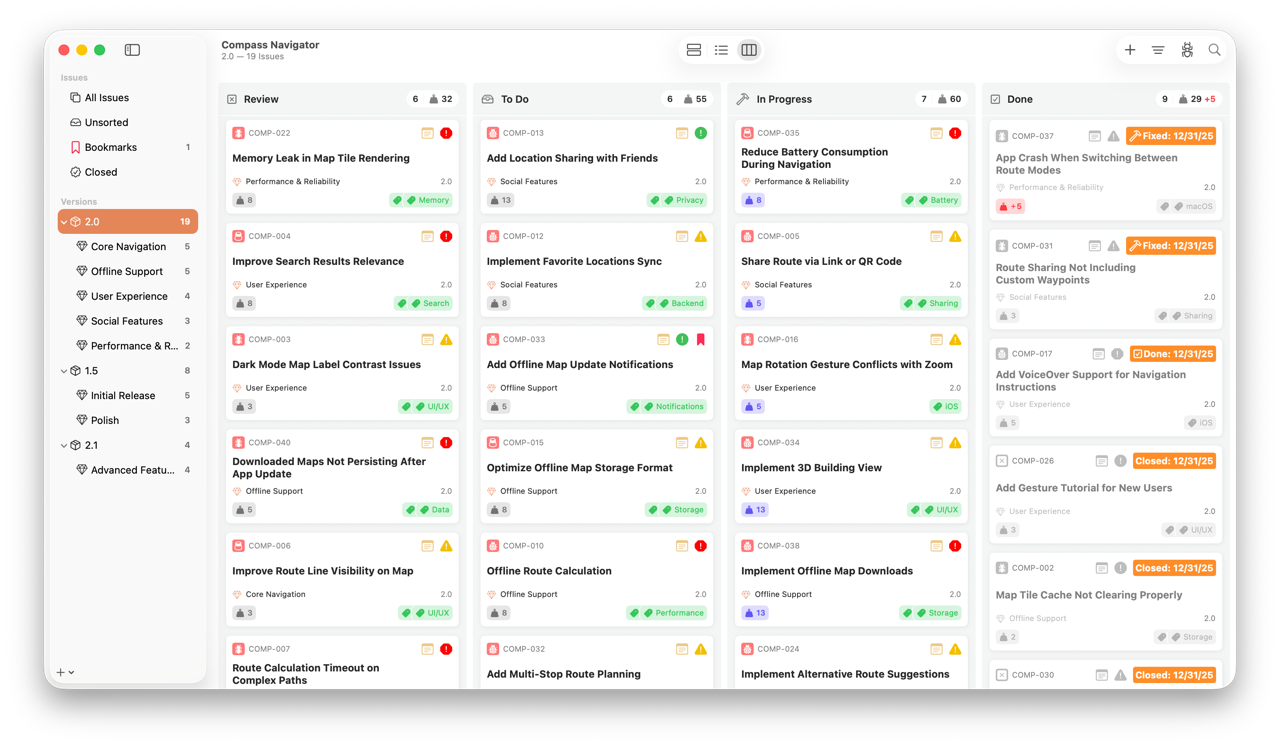This screenshot has height=747, width=1280.
Task: Switch to the list view mode
Action: tap(721, 50)
